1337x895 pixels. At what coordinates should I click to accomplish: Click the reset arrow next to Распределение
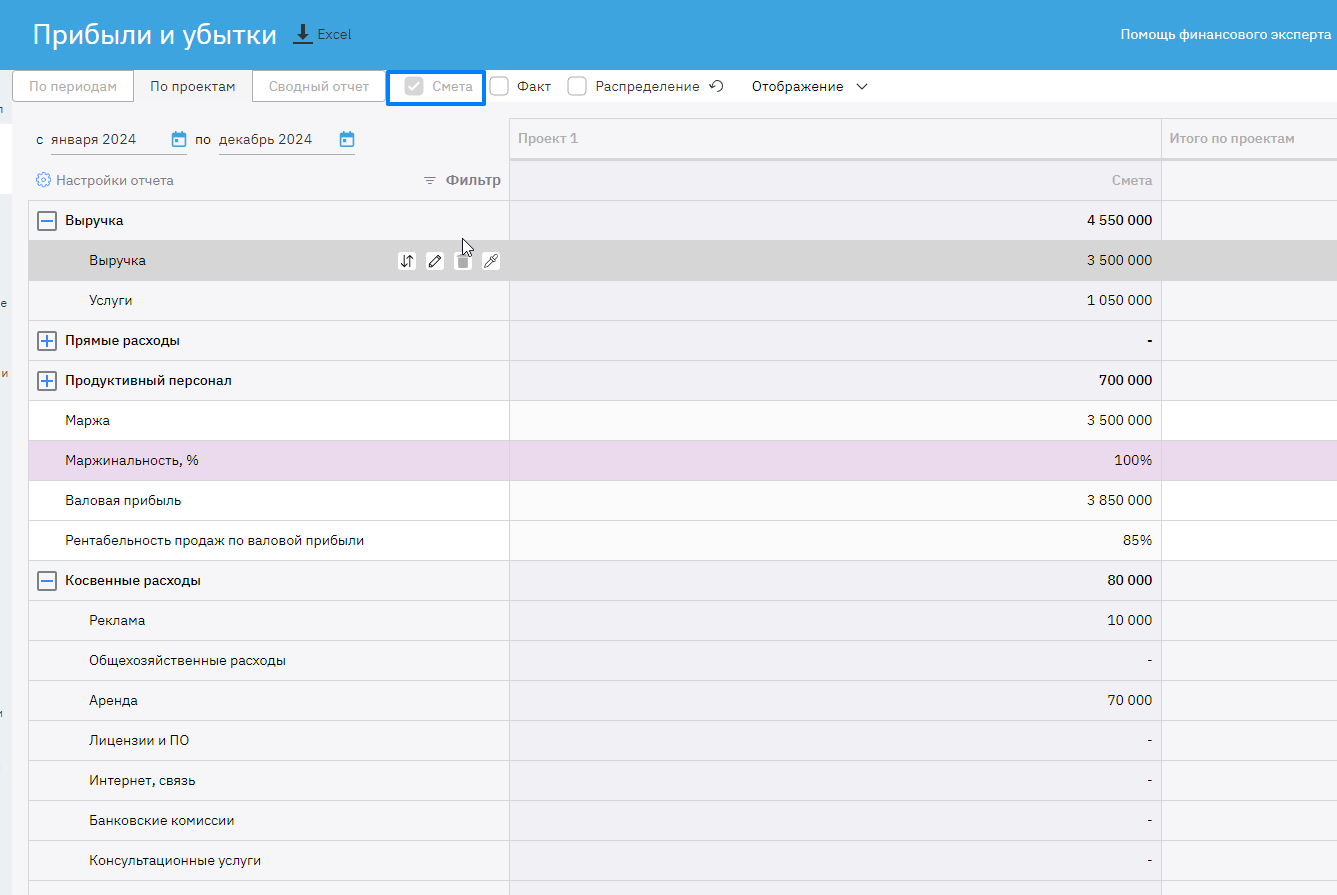(716, 86)
